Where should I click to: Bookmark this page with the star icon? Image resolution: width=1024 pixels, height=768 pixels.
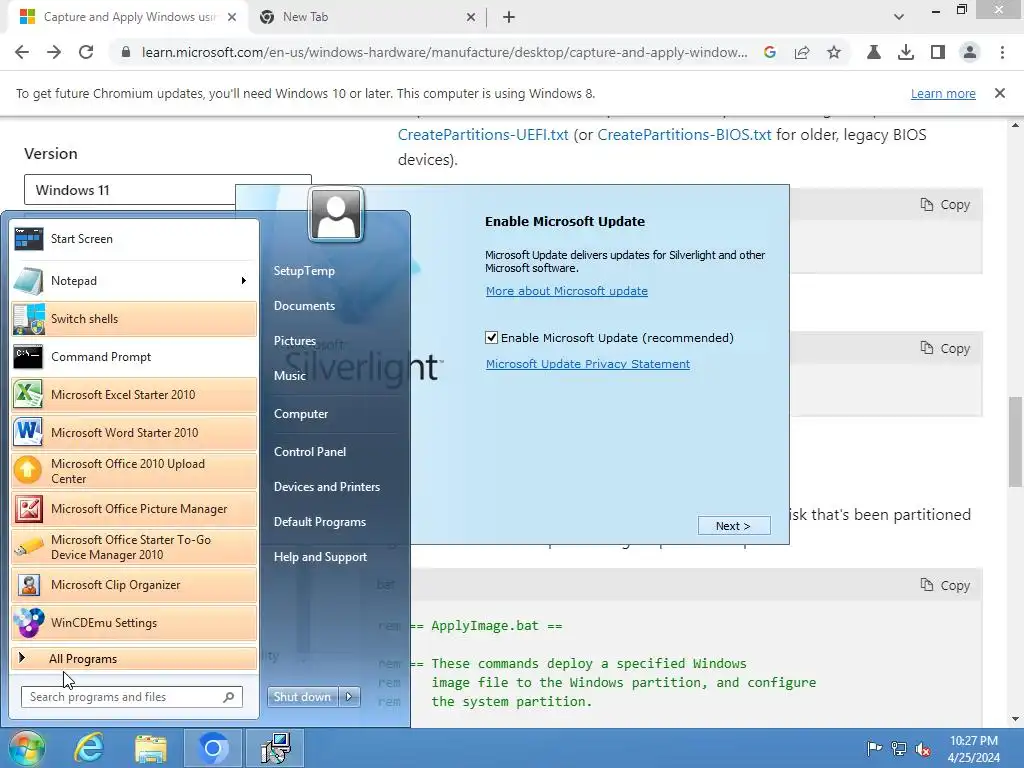click(x=834, y=52)
